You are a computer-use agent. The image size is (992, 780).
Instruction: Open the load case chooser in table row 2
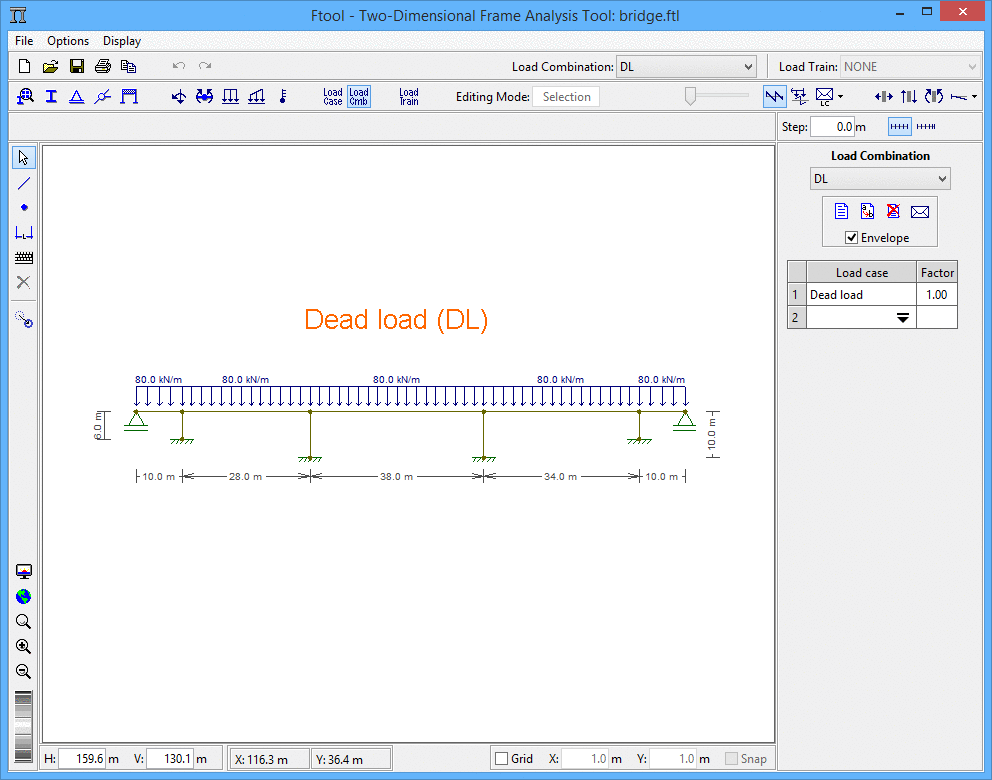904,317
